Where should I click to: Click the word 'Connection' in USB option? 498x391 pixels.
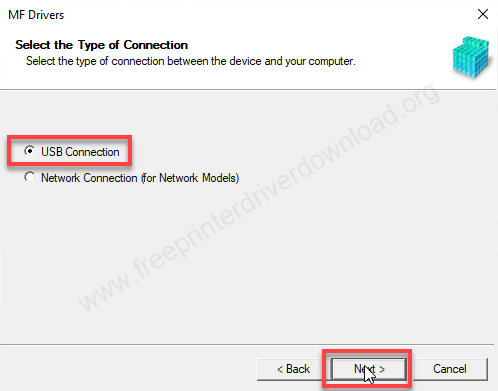[92, 152]
